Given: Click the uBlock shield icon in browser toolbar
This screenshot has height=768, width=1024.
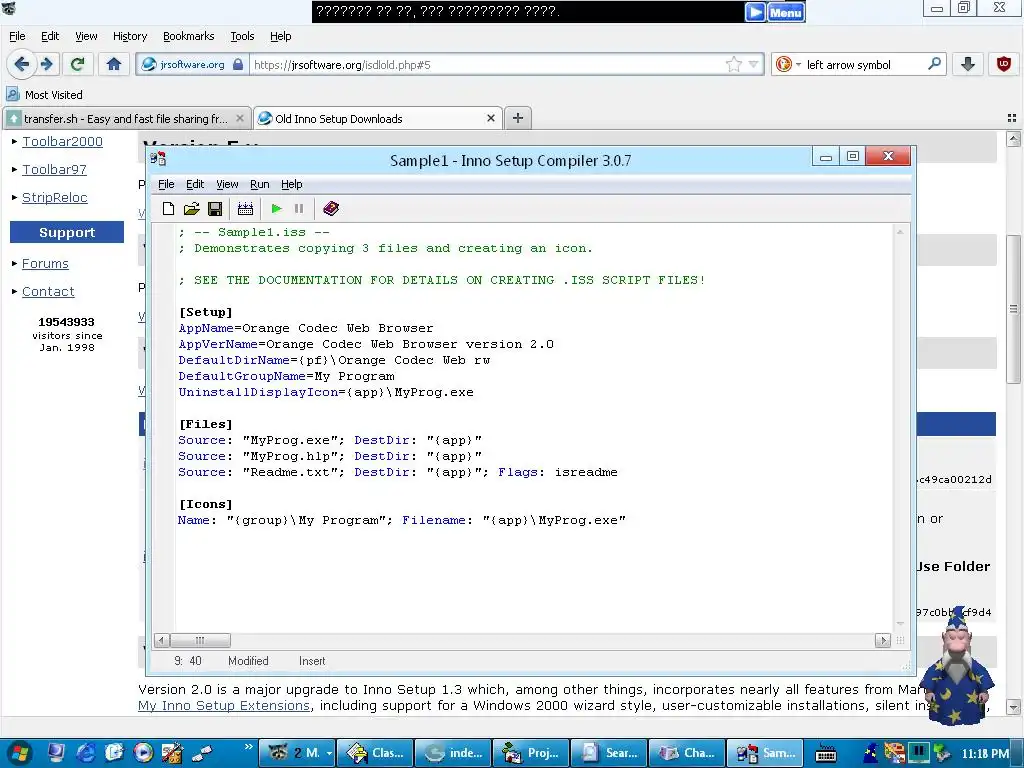Looking at the screenshot, I should click(x=1004, y=64).
